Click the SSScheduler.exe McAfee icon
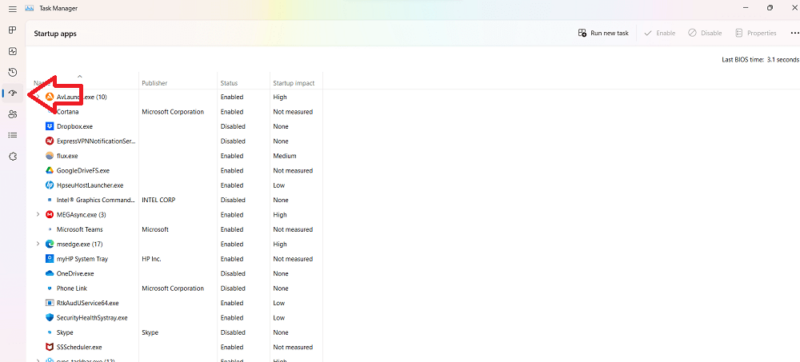The image size is (800, 362). pos(49,347)
